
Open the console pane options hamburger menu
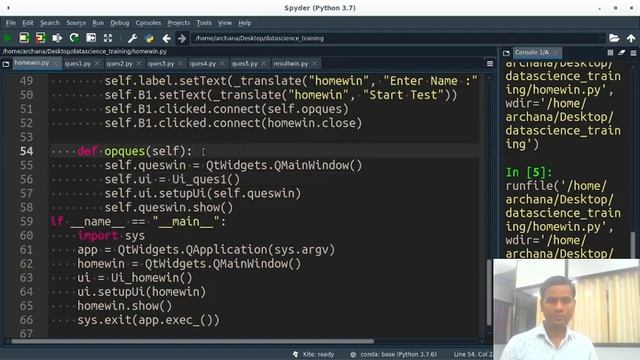pos(633,53)
